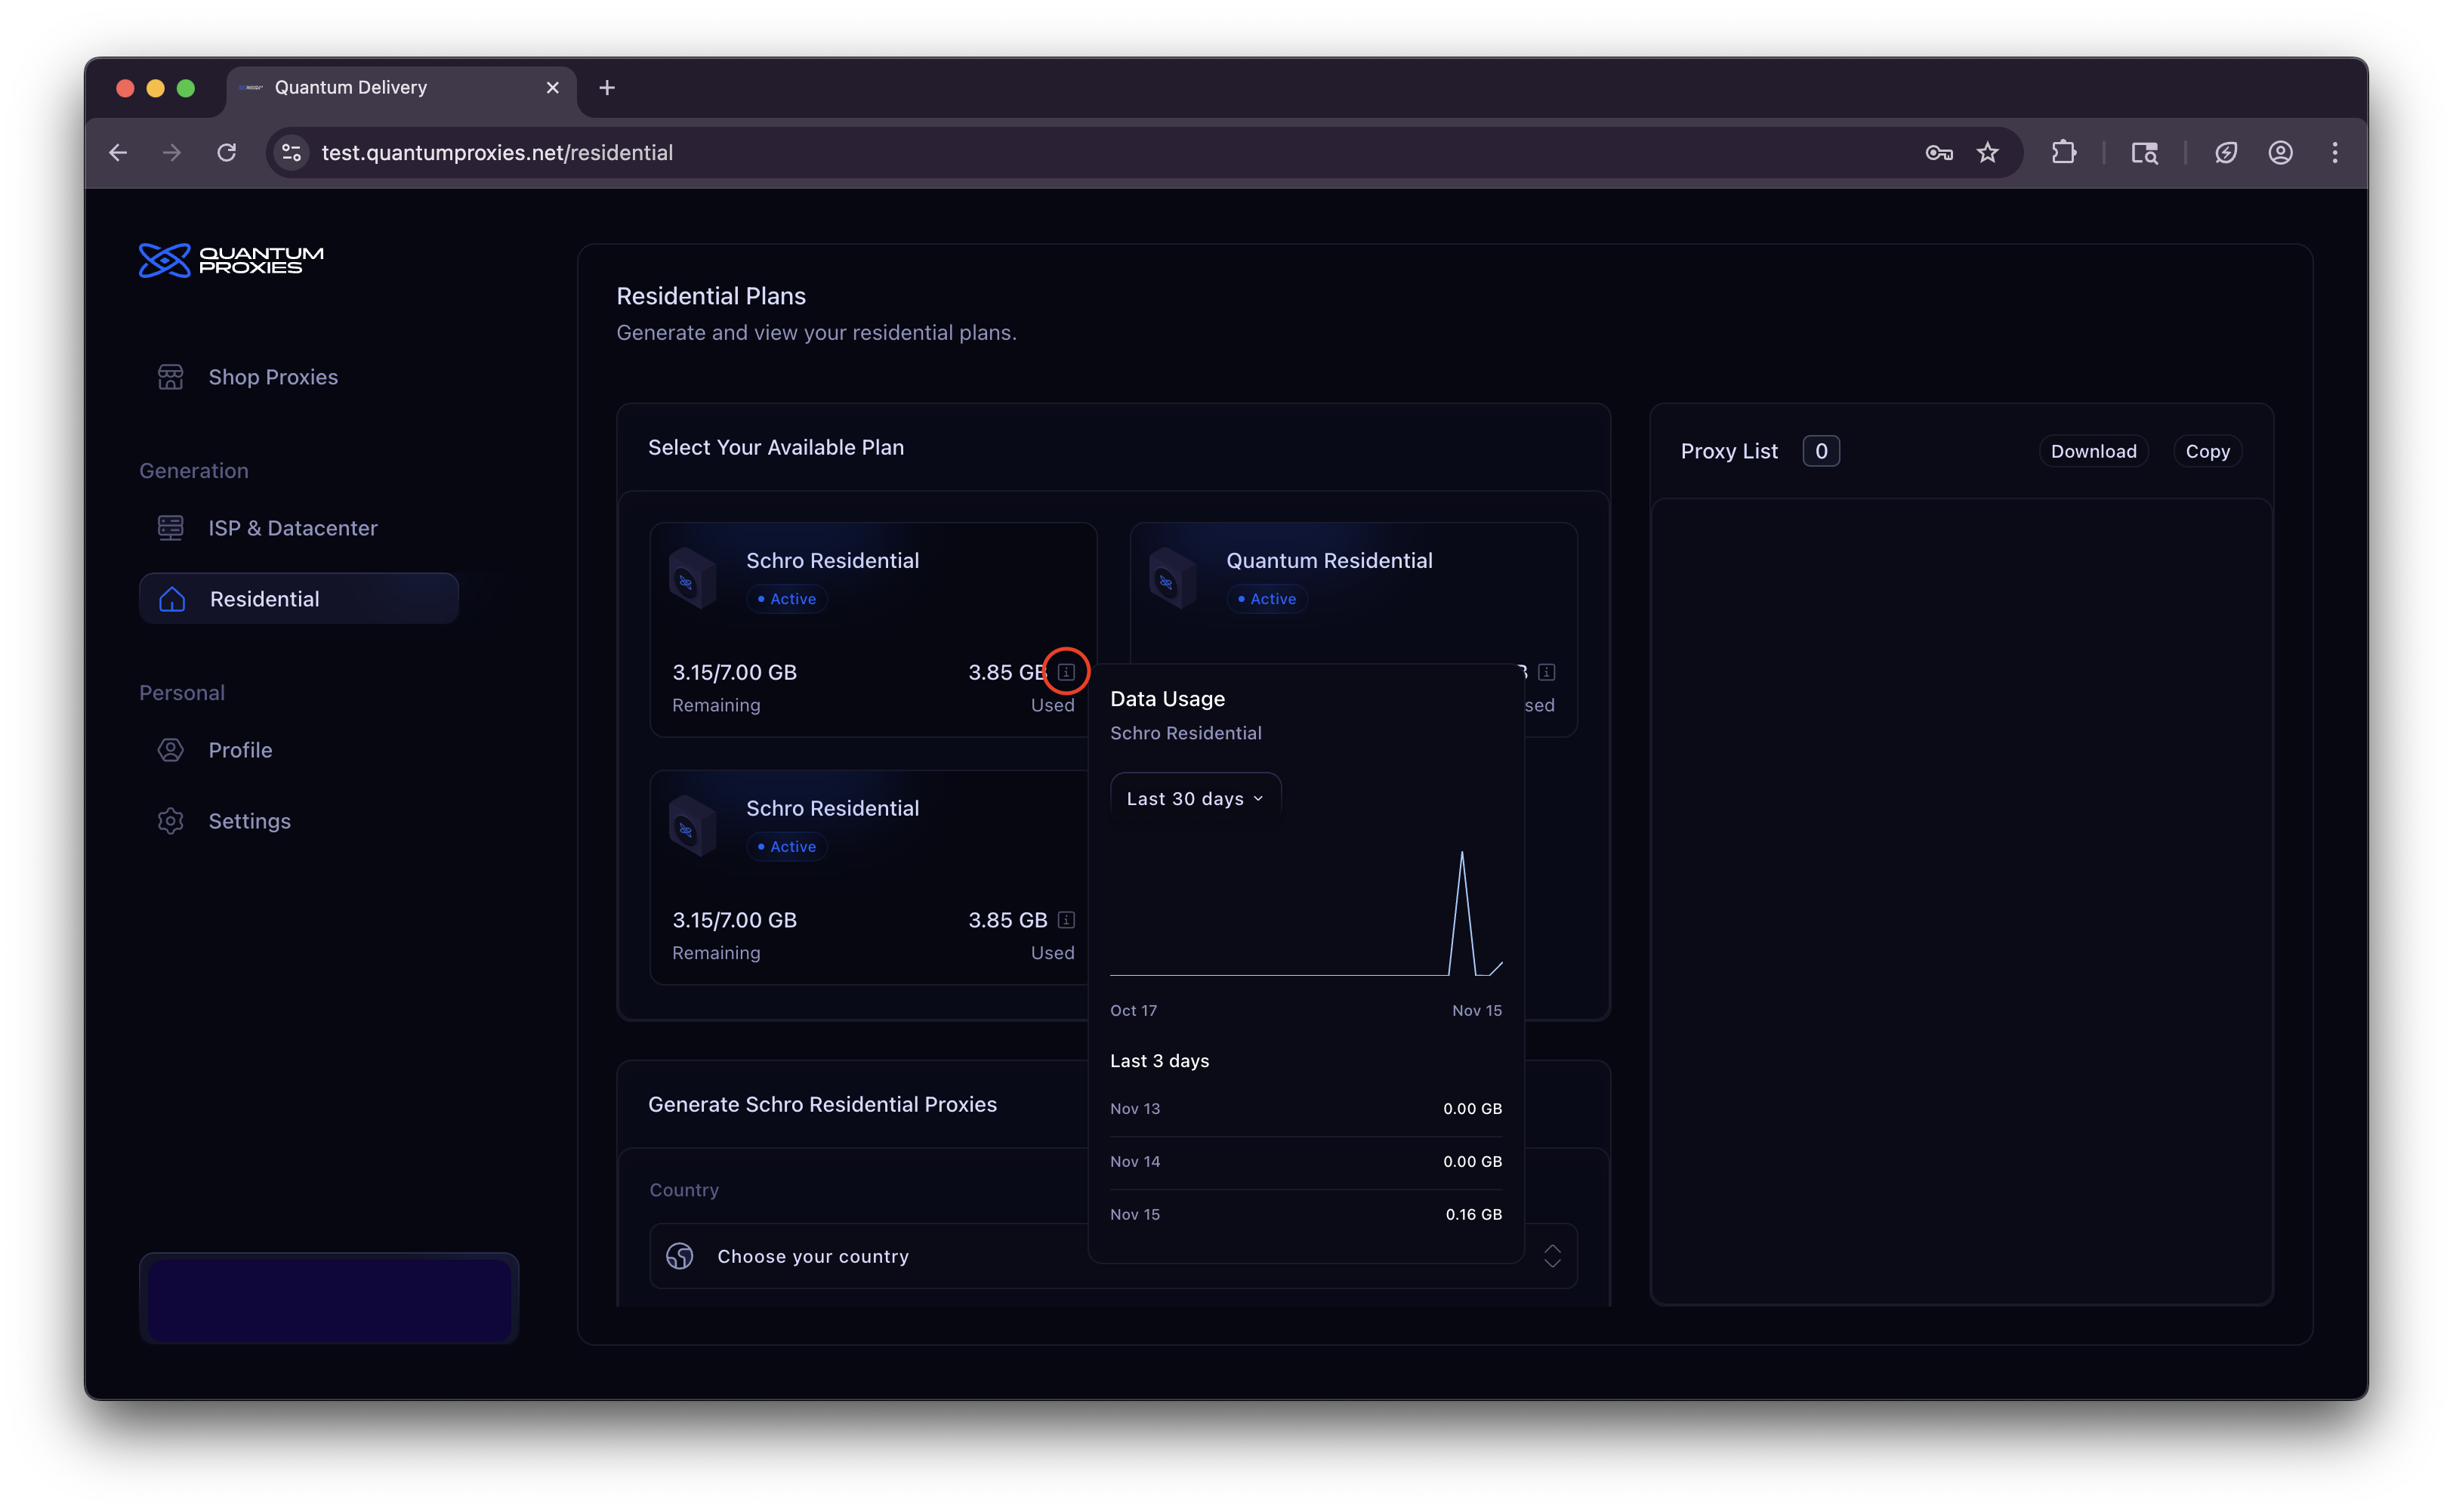This screenshot has height=1512, width=2453.
Task: Open the Profile page
Action: click(x=240, y=750)
